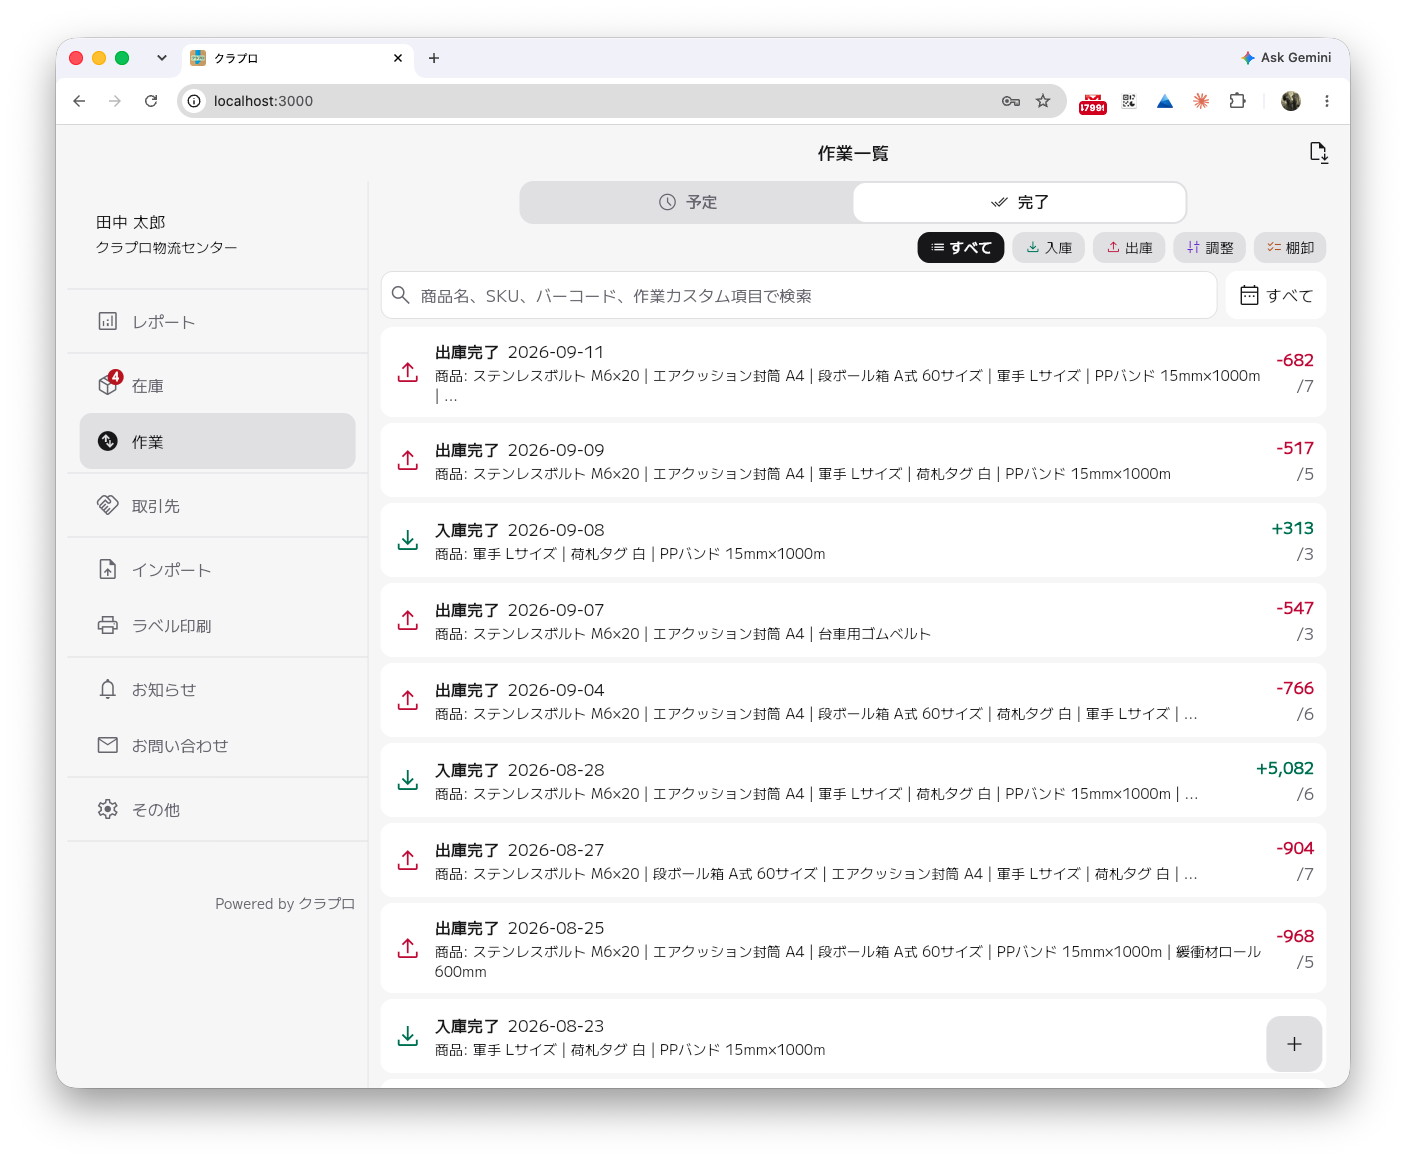Screen dimensions: 1406x1162
Task: Open 出庫完了 2026-08-27 entry
Action: [x=853, y=860]
